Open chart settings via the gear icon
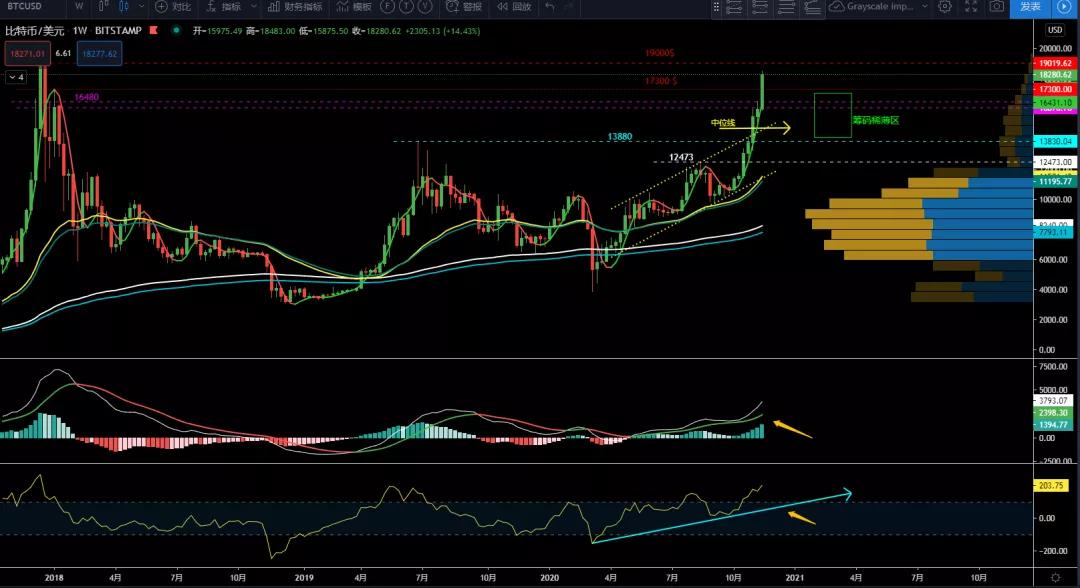This screenshot has width=1080, height=588. (x=944, y=8)
